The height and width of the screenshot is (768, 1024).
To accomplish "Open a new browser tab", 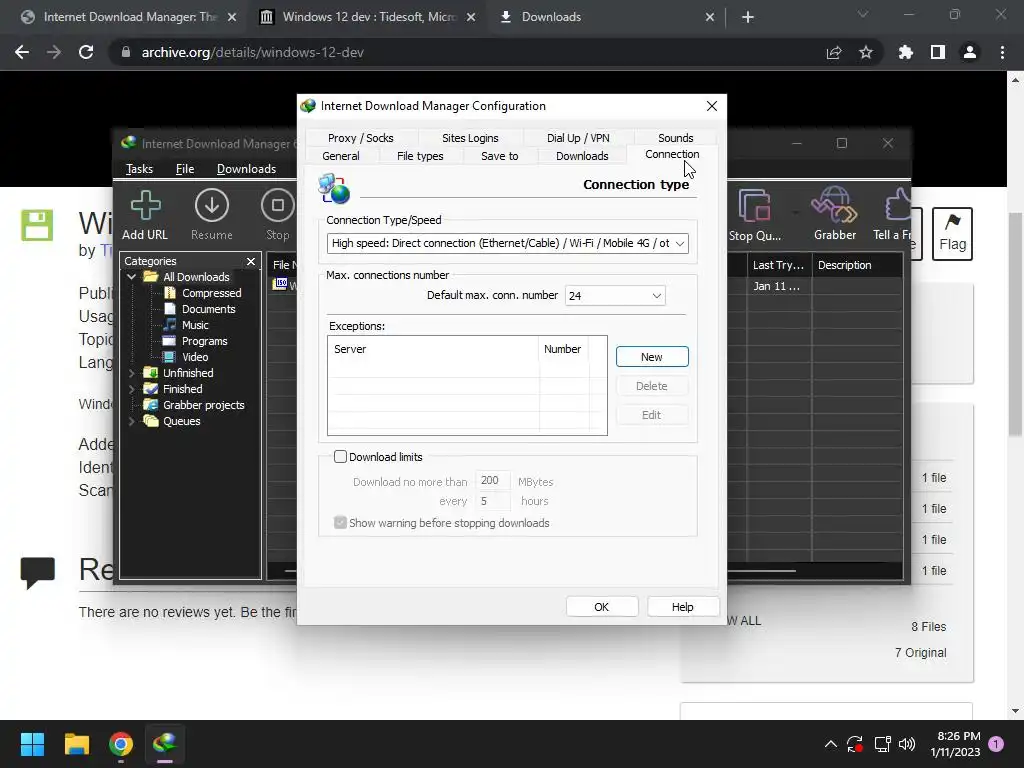I will 748,17.
